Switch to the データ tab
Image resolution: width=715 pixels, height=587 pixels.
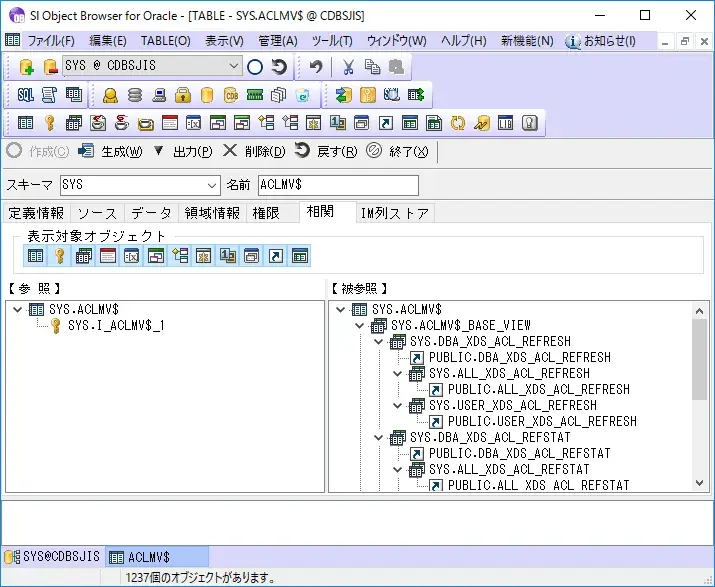150,213
